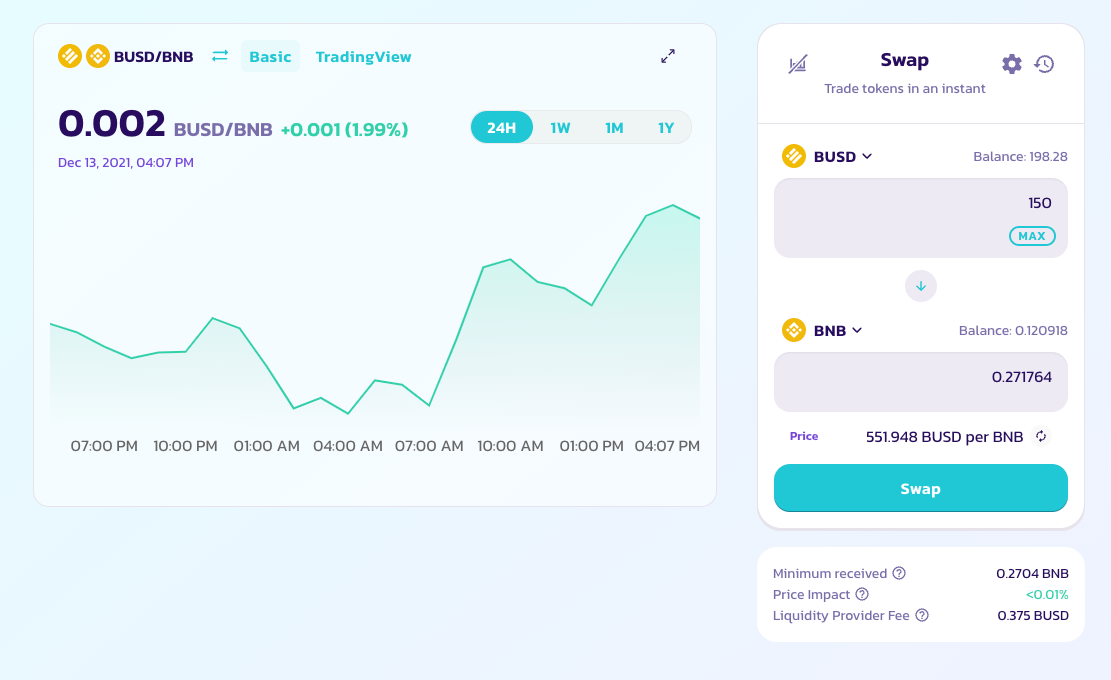Click the BUSD/BNB pair title
Image resolution: width=1111 pixels, height=680 pixels.
click(153, 57)
